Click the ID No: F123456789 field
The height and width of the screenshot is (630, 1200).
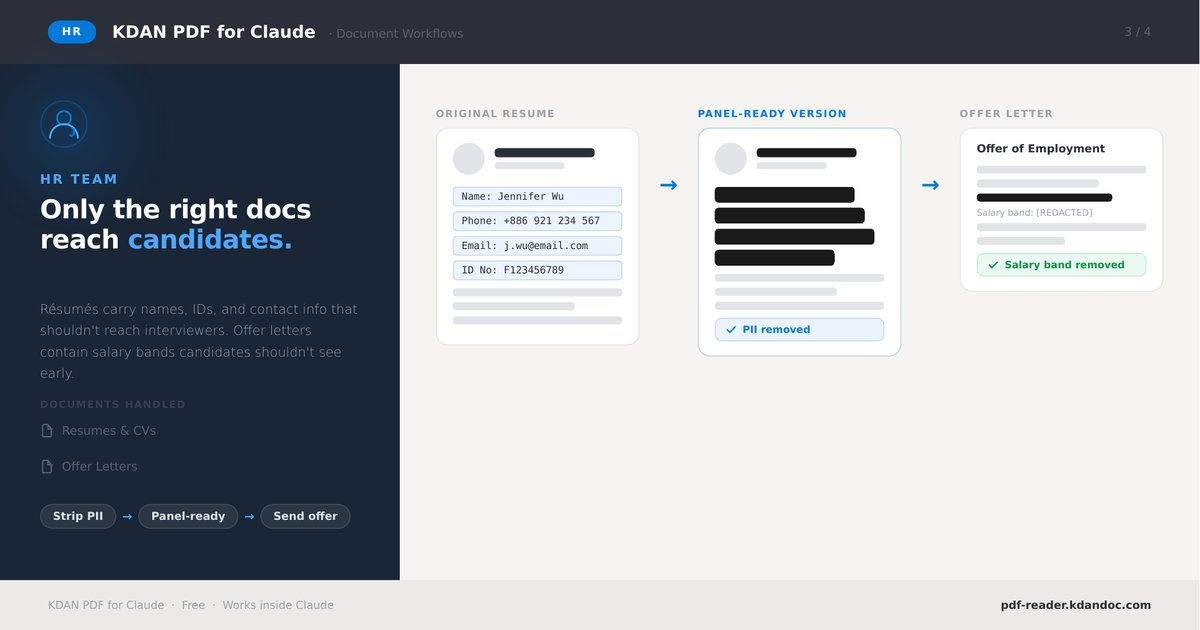(537, 270)
